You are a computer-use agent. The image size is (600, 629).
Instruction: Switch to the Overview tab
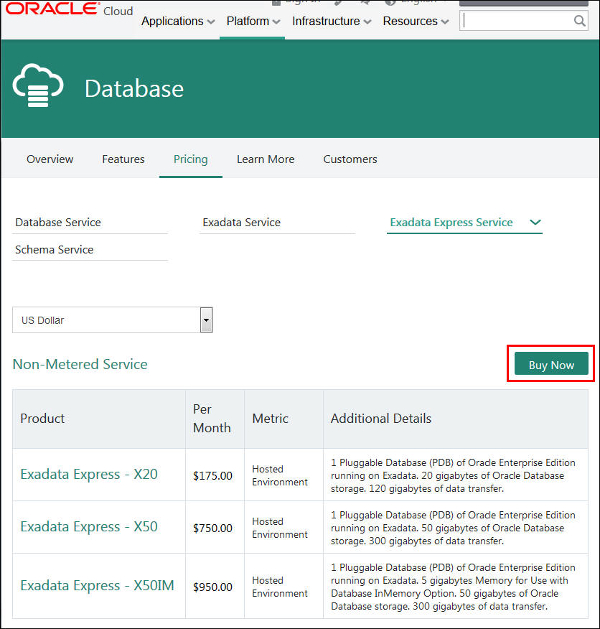(50, 159)
